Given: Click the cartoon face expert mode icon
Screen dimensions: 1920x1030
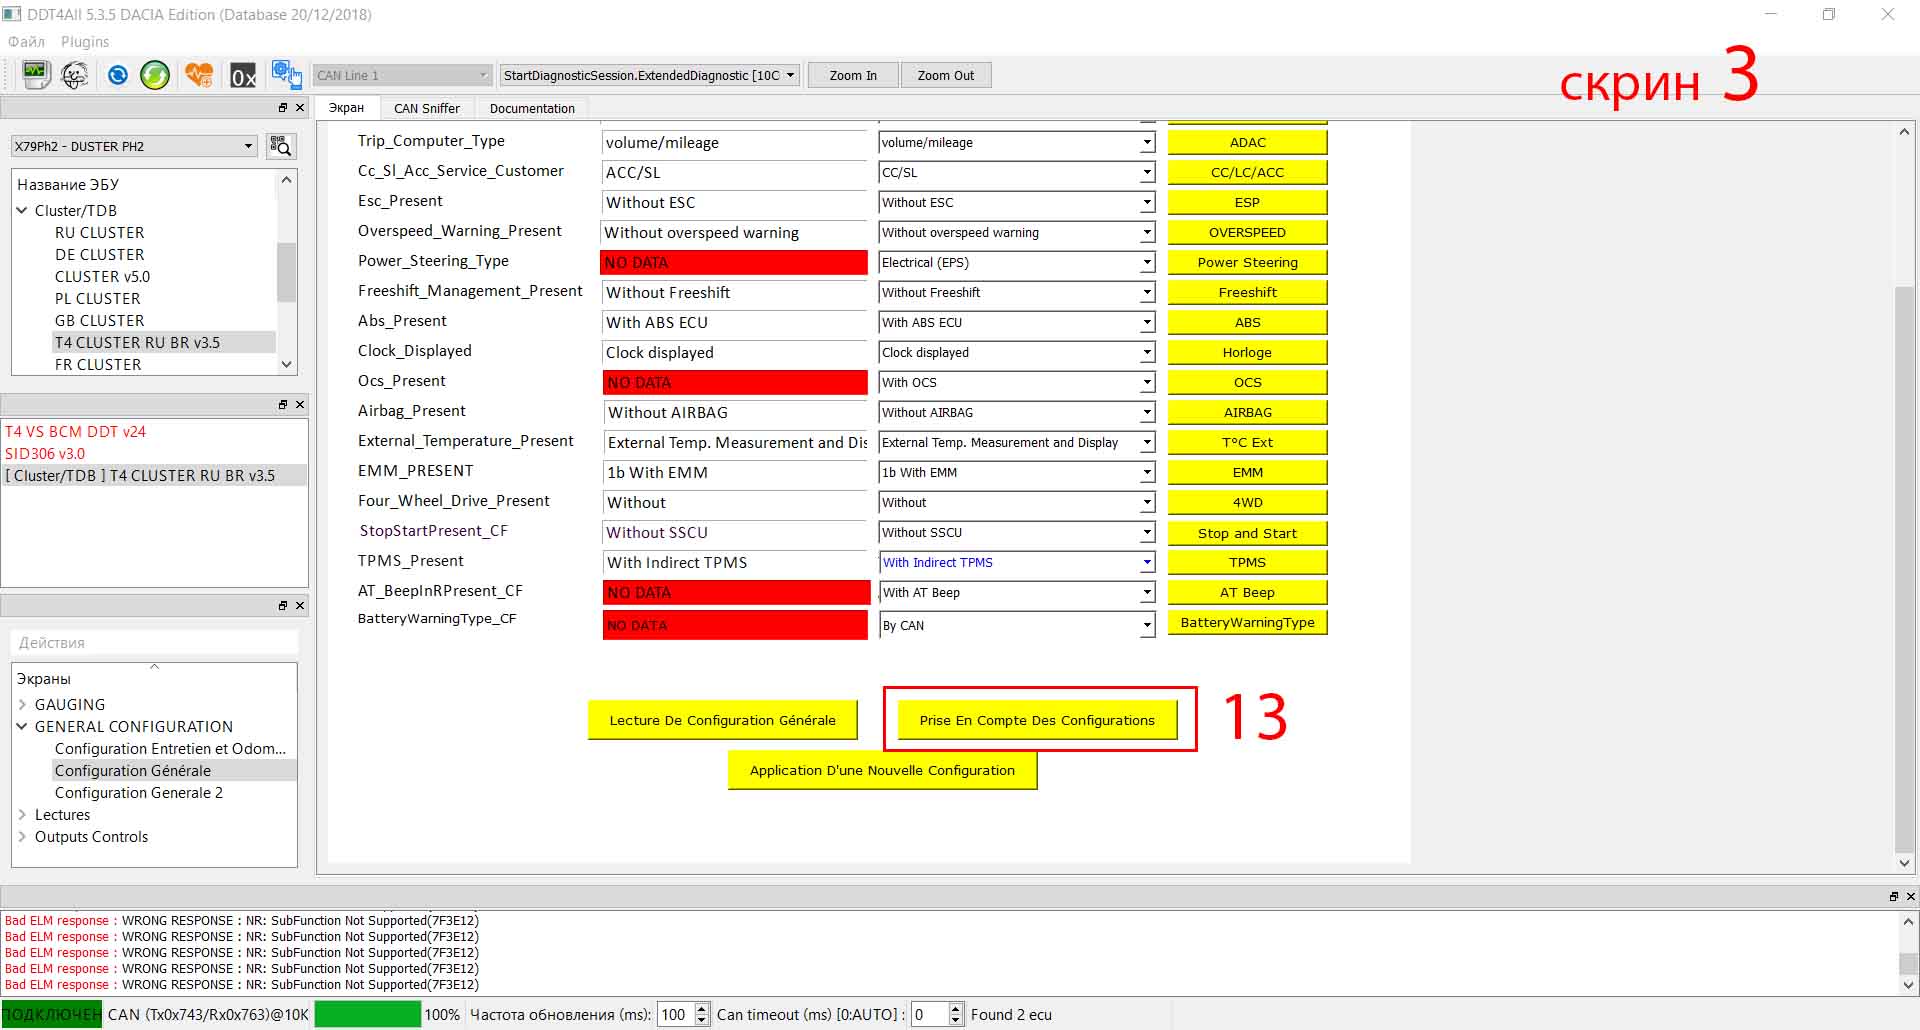Looking at the screenshot, I should coord(75,75).
